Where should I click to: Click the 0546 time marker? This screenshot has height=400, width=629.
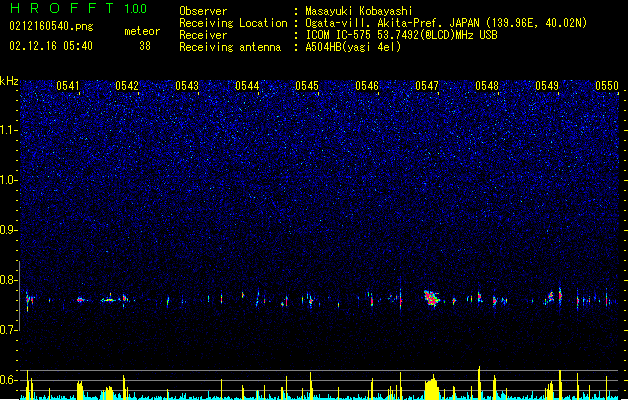367,86
